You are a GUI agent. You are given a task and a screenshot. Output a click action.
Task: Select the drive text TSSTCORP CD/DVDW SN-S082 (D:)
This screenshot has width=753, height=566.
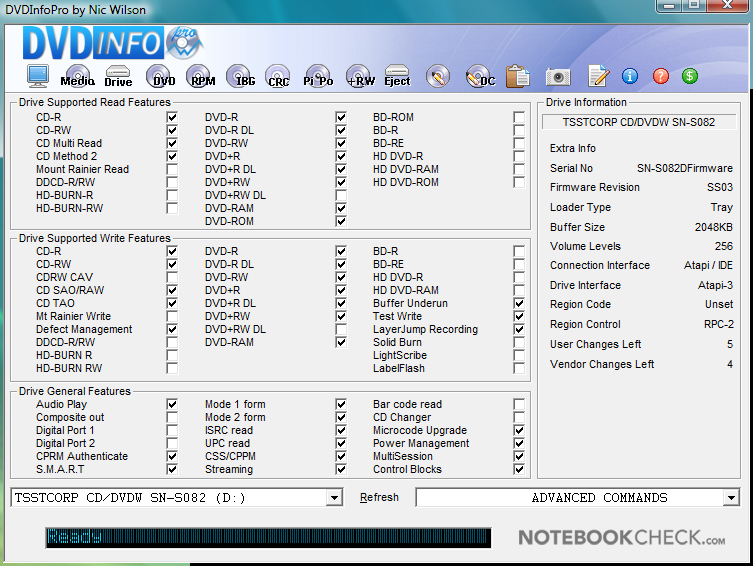pyautogui.click(x=130, y=498)
